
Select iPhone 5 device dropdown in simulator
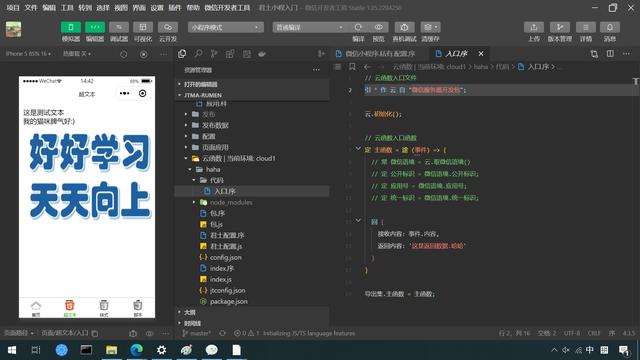(28, 54)
